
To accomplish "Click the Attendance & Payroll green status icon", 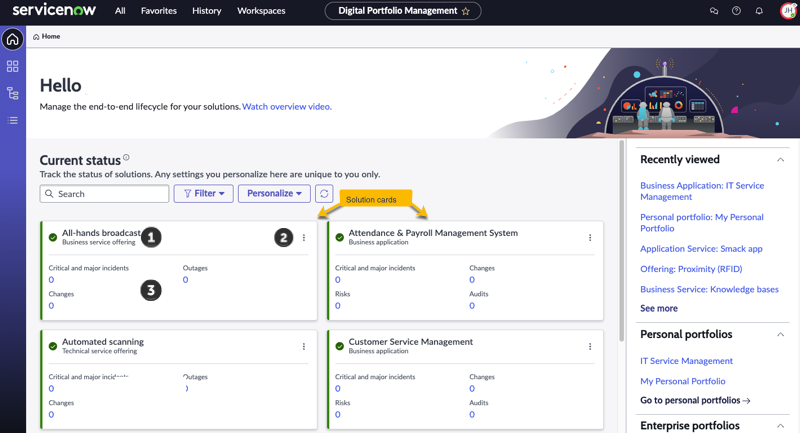I will click(339, 237).
